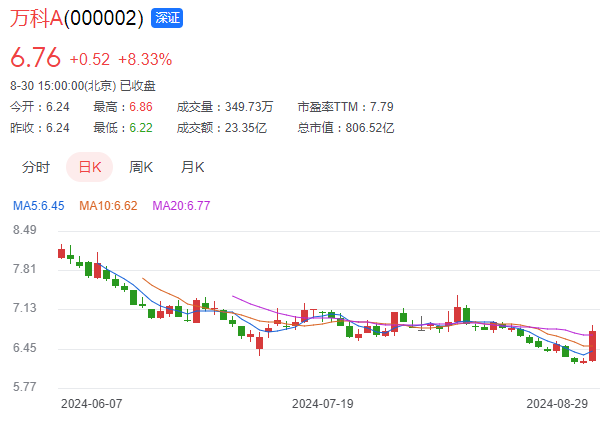Click the current price 6.76
The image size is (616, 427).
[x=35, y=58]
